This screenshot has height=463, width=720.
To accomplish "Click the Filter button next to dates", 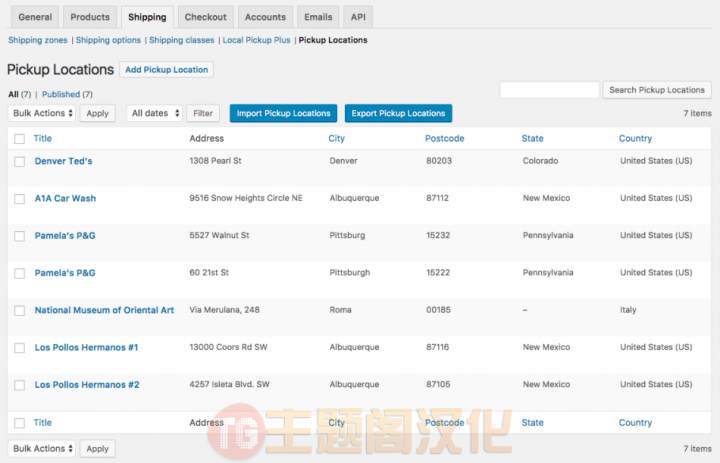I will tap(203, 113).
